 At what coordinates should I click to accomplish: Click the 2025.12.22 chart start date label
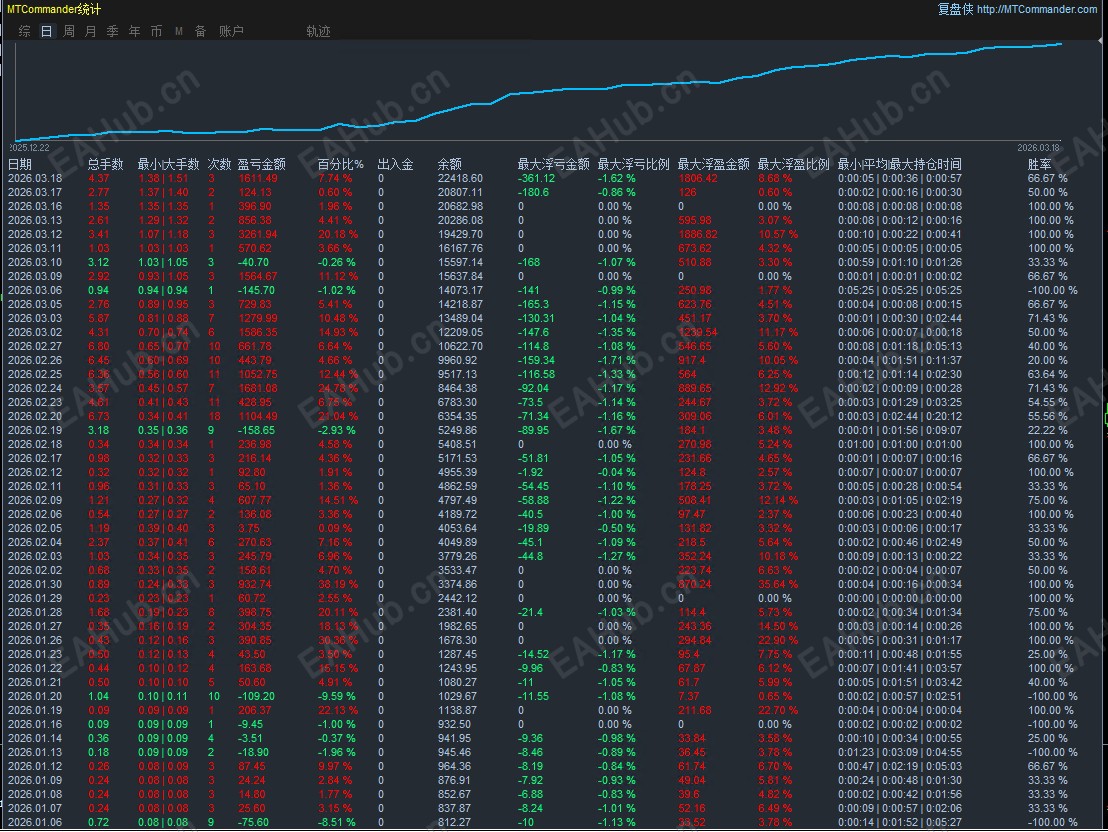30,147
